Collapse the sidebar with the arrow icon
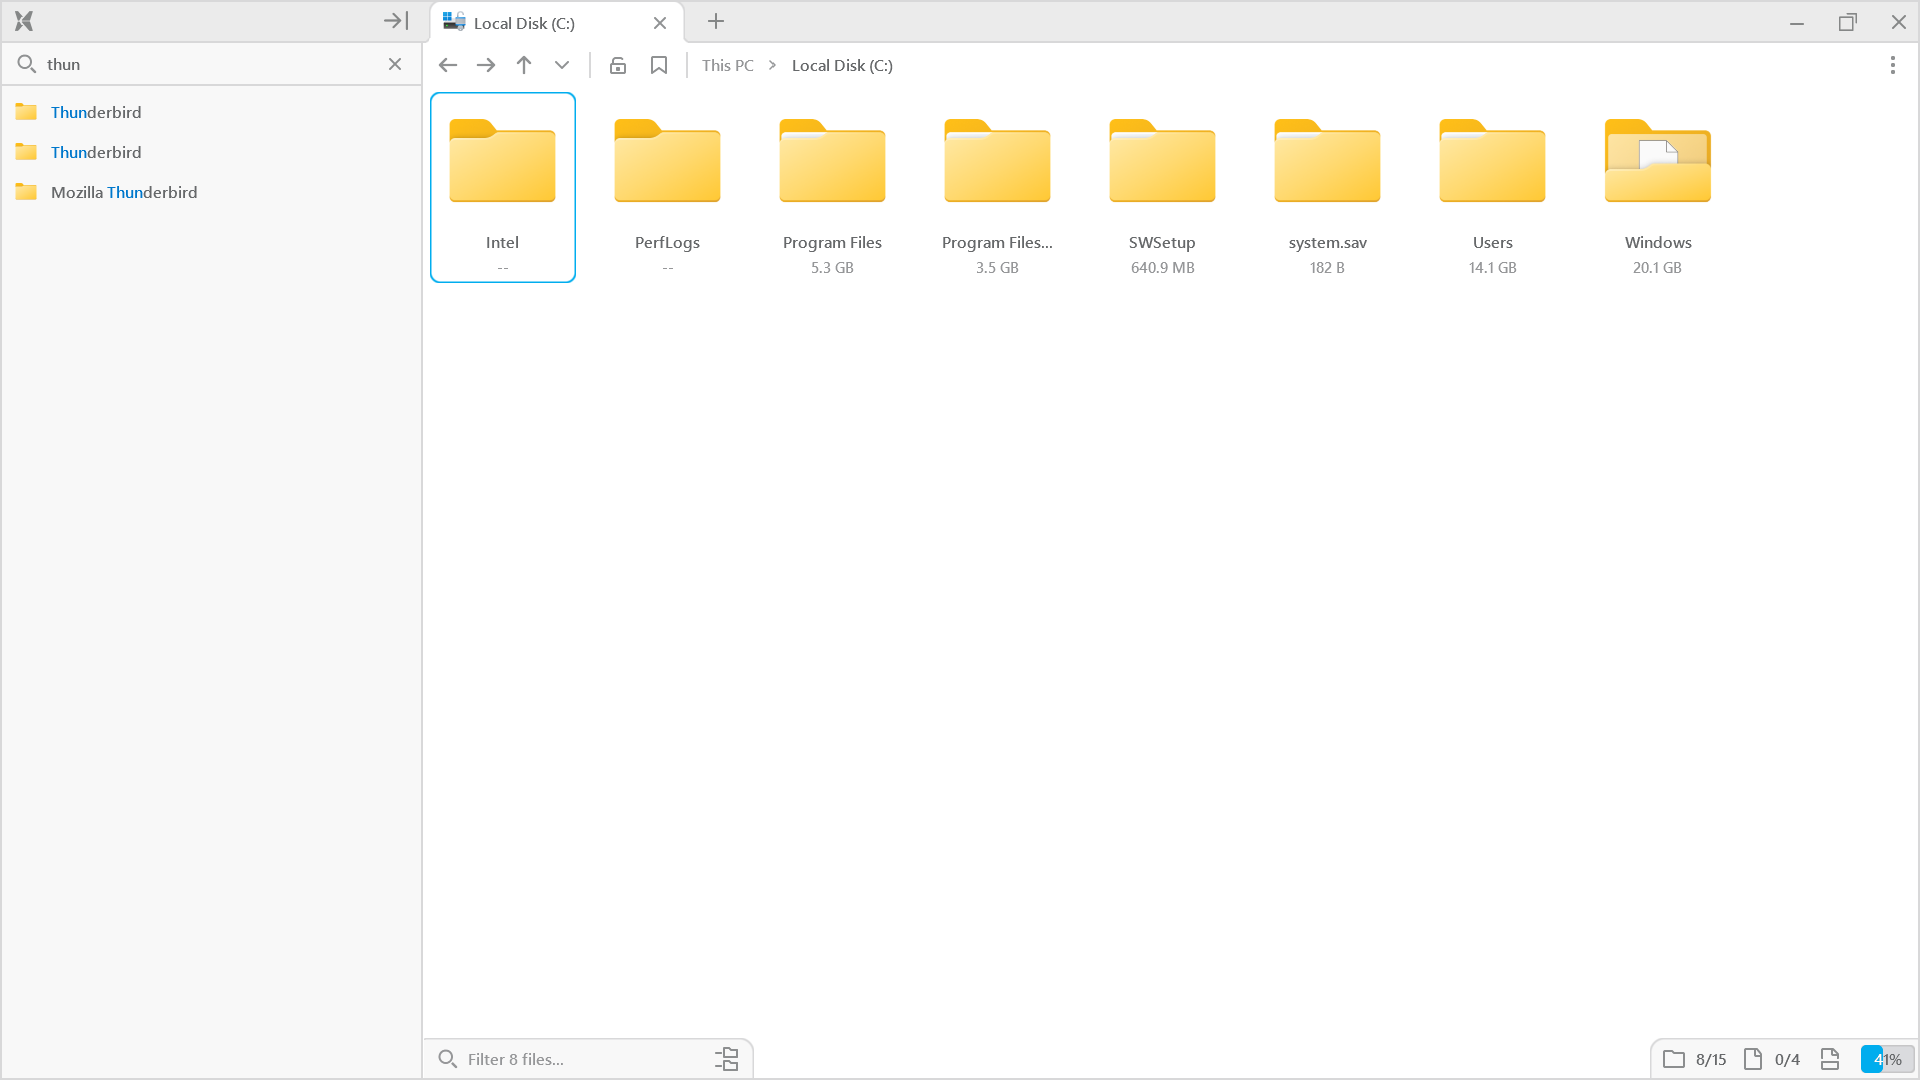The height and width of the screenshot is (1080, 1920). pyautogui.click(x=394, y=20)
